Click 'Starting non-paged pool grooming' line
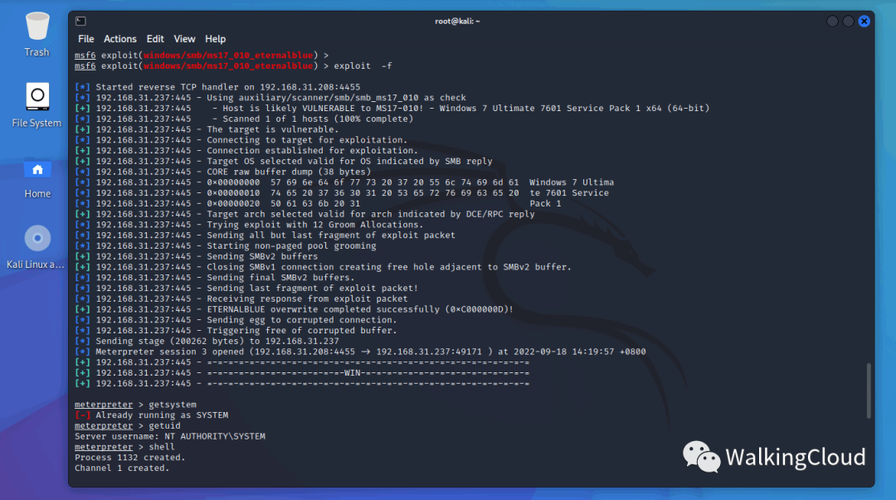The width and height of the screenshot is (896, 500). click(226, 246)
